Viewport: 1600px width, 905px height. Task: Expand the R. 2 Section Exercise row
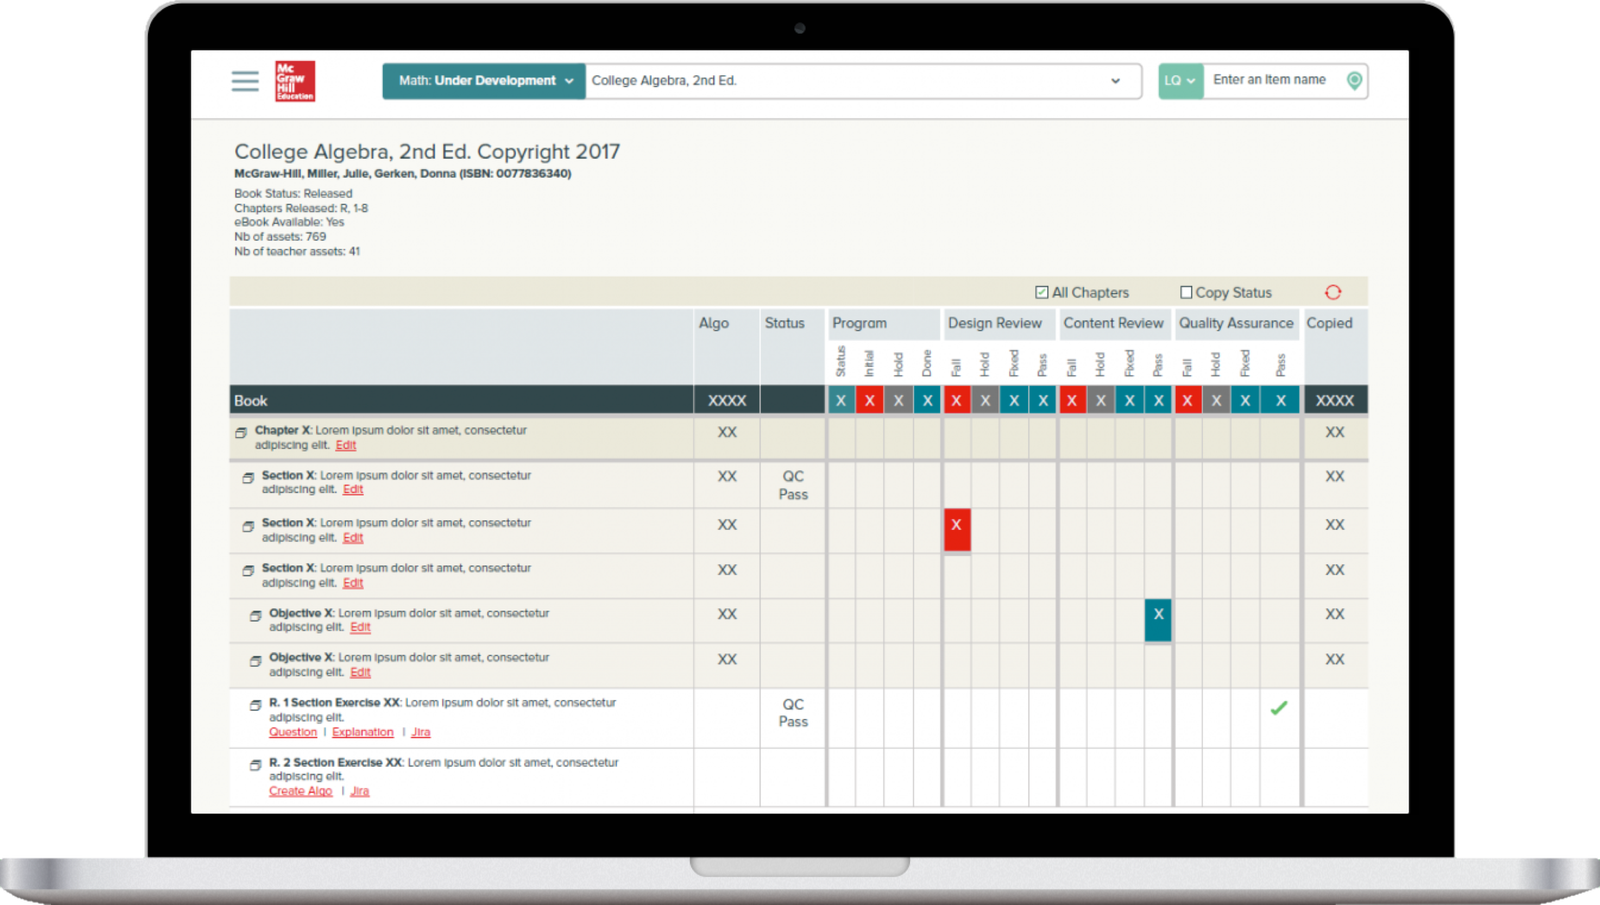255,765
